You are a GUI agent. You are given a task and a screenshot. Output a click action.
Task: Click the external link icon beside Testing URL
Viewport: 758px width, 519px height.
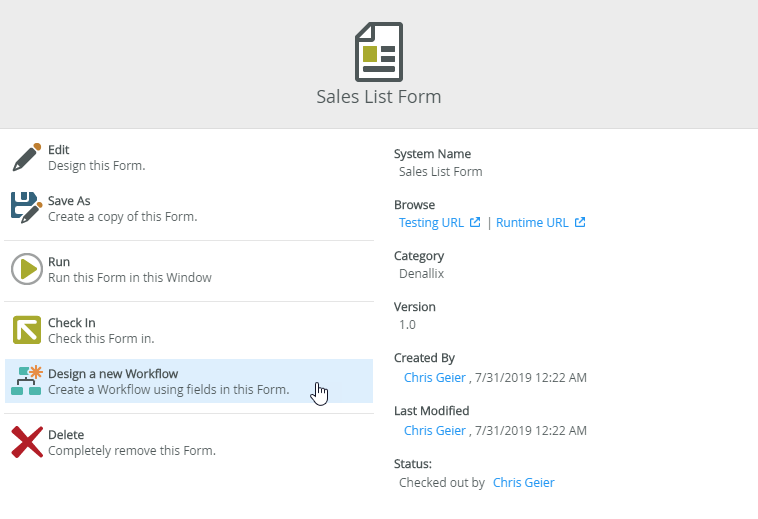pyautogui.click(x=475, y=223)
